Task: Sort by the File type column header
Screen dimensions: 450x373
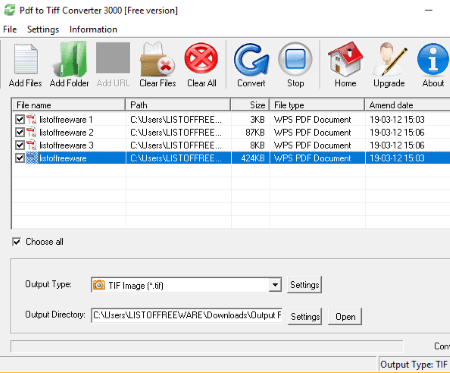Action: (317, 105)
